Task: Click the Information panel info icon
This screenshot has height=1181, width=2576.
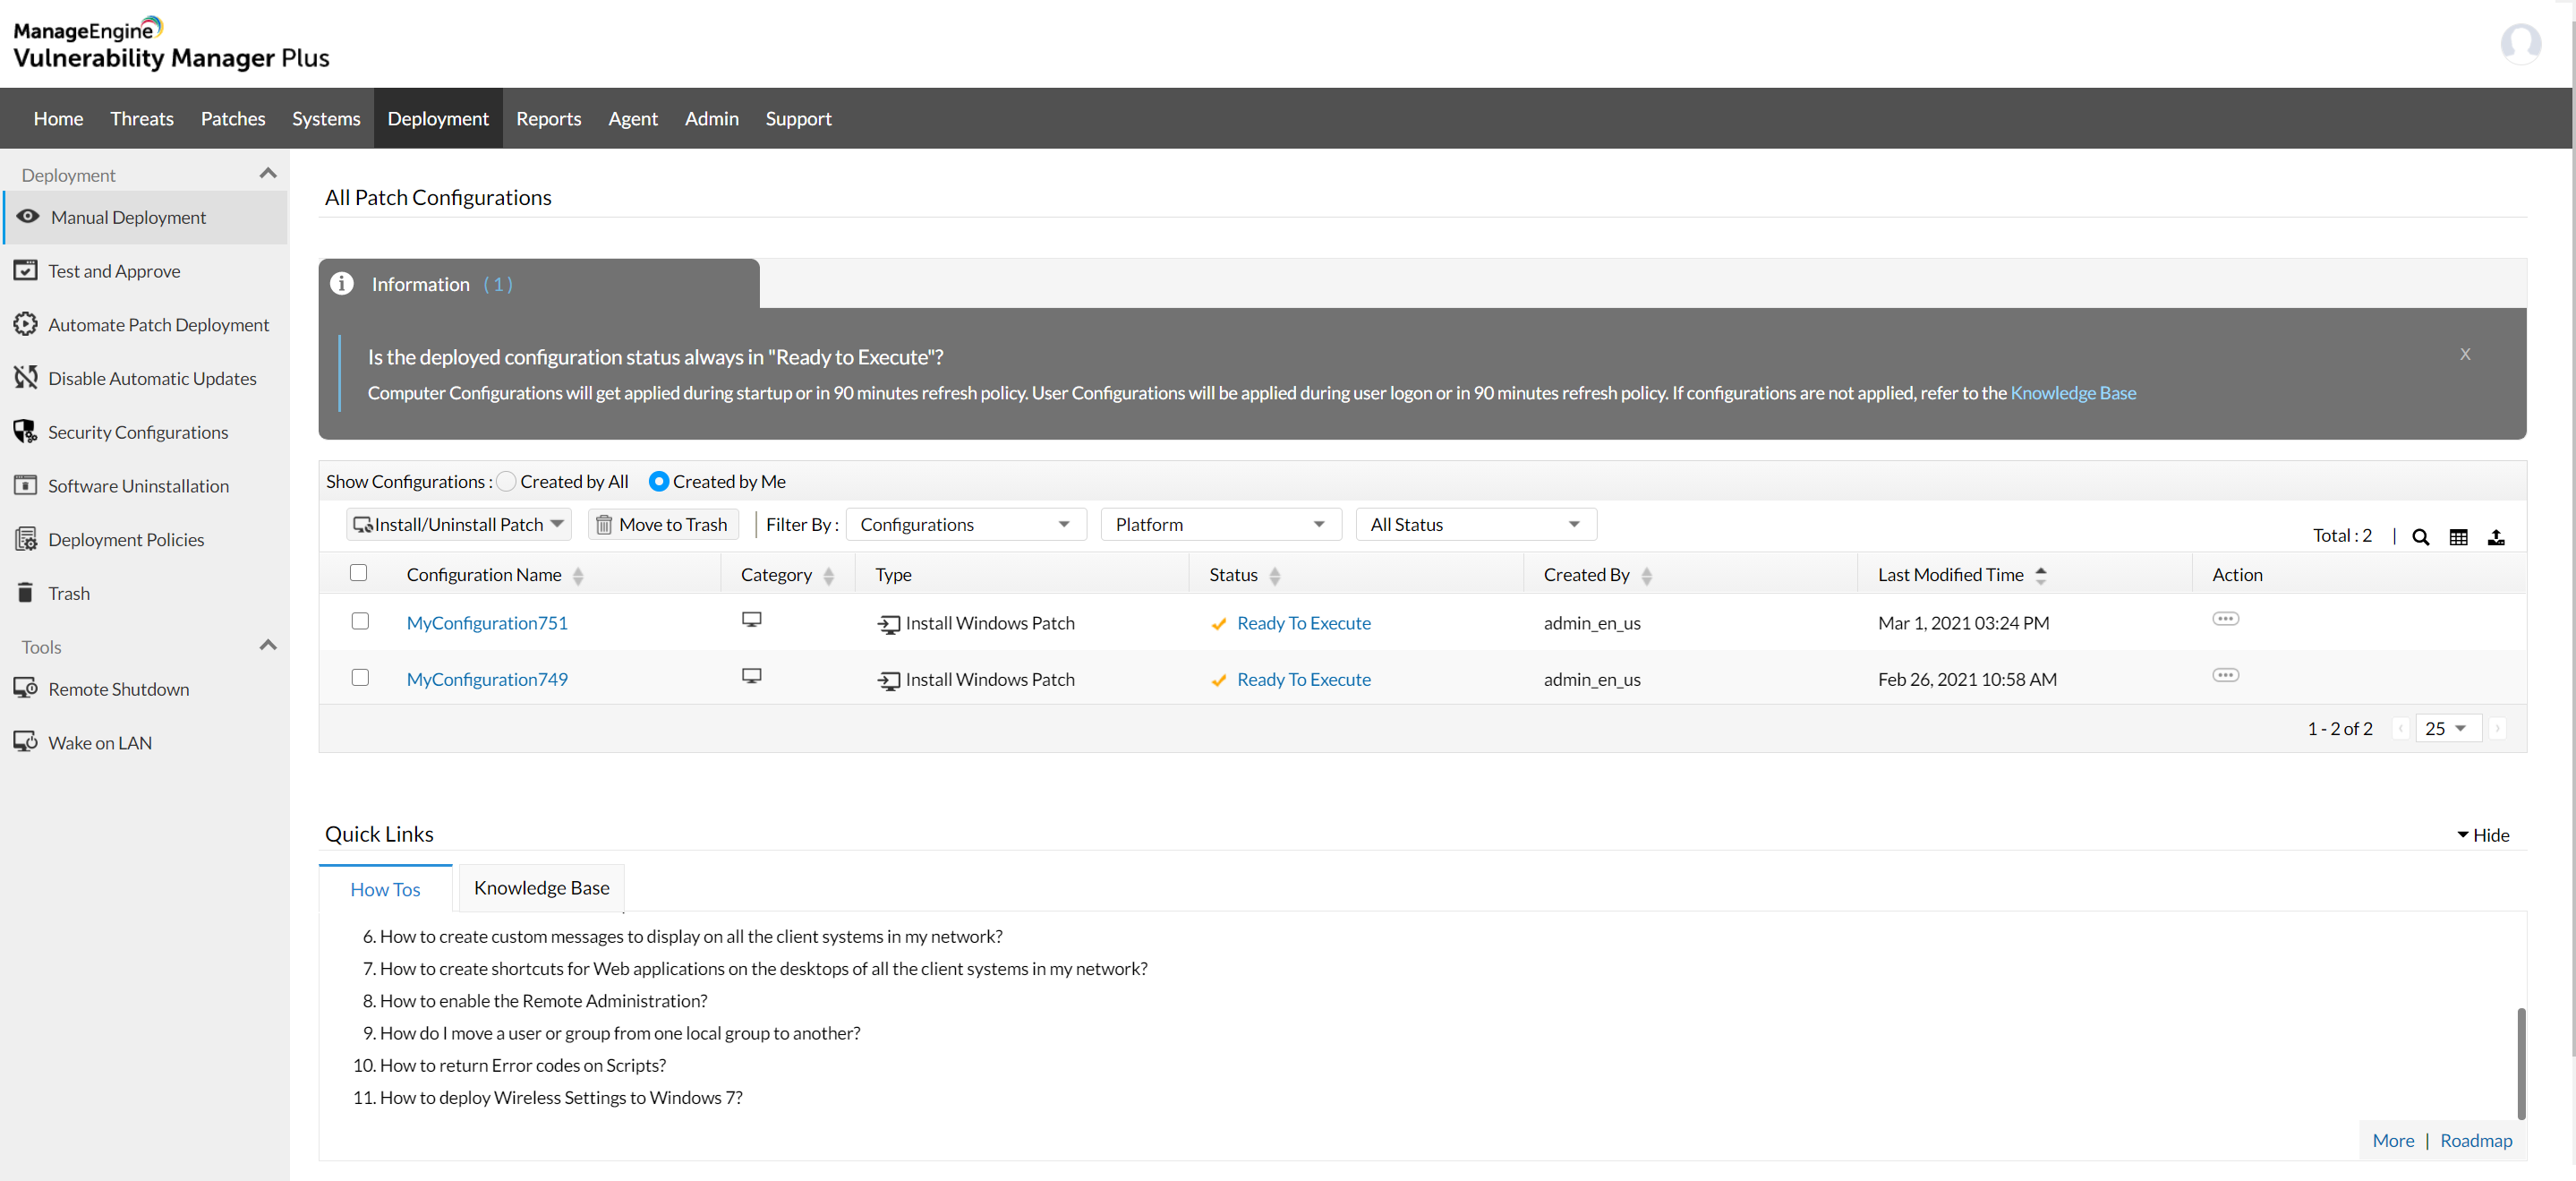Action: 342,283
